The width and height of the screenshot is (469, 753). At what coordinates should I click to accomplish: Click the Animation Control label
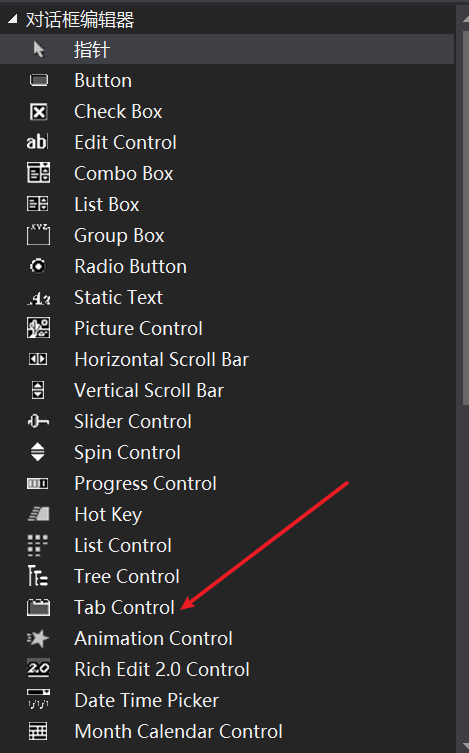pos(154,638)
